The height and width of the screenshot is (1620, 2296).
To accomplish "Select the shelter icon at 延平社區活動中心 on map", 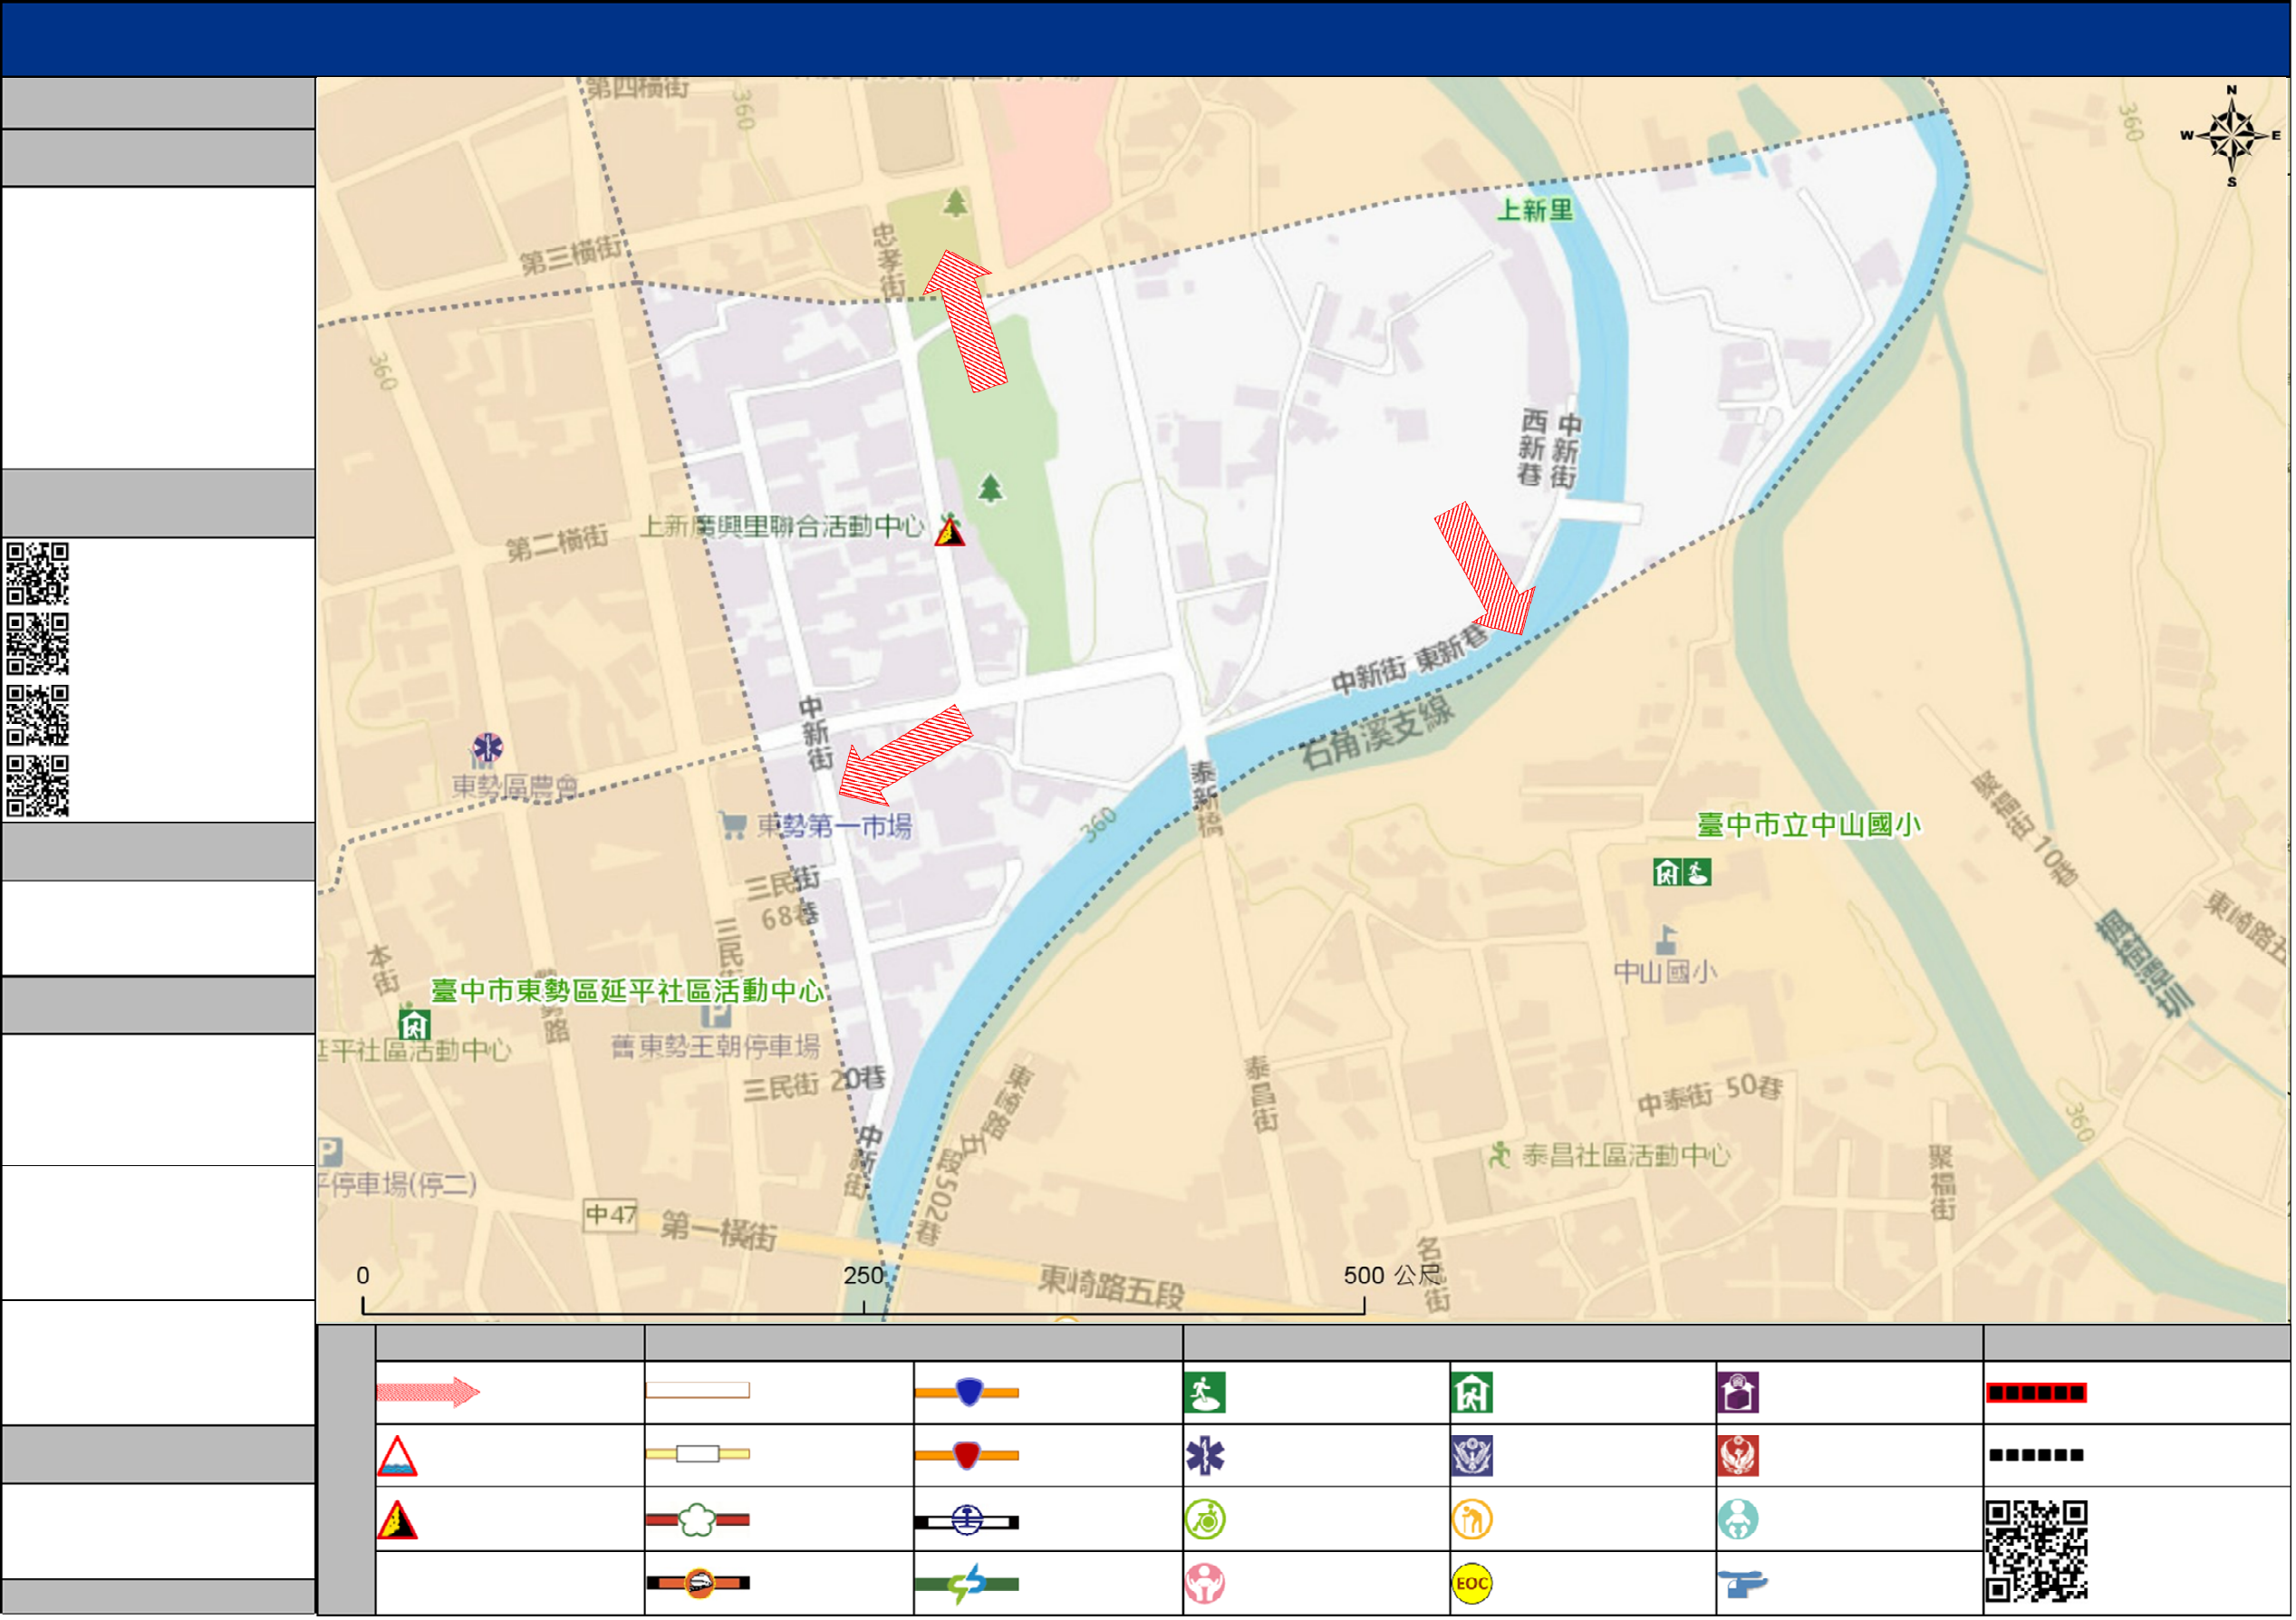I will pyautogui.click(x=415, y=1026).
